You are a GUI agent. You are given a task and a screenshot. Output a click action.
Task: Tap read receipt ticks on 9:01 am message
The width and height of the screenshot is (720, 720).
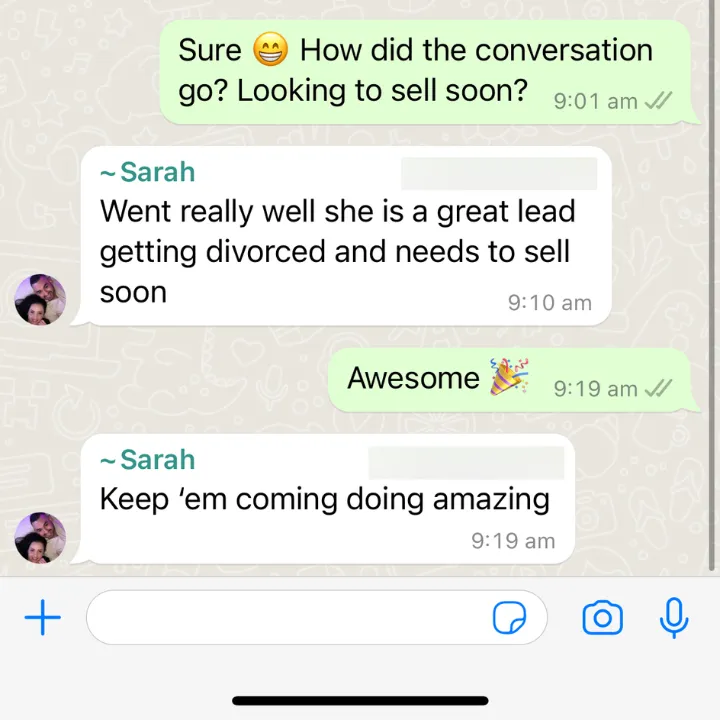pos(658,101)
